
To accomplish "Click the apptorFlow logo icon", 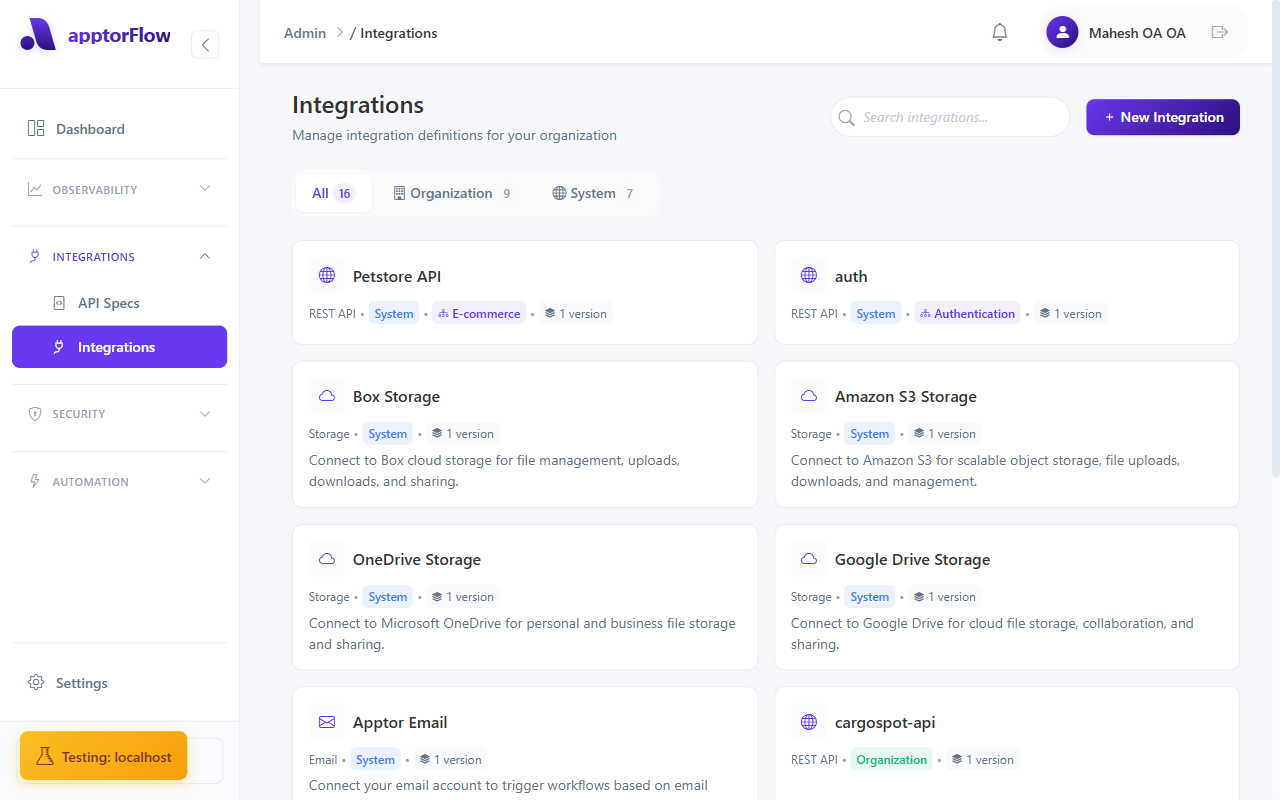I will point(38,34).
